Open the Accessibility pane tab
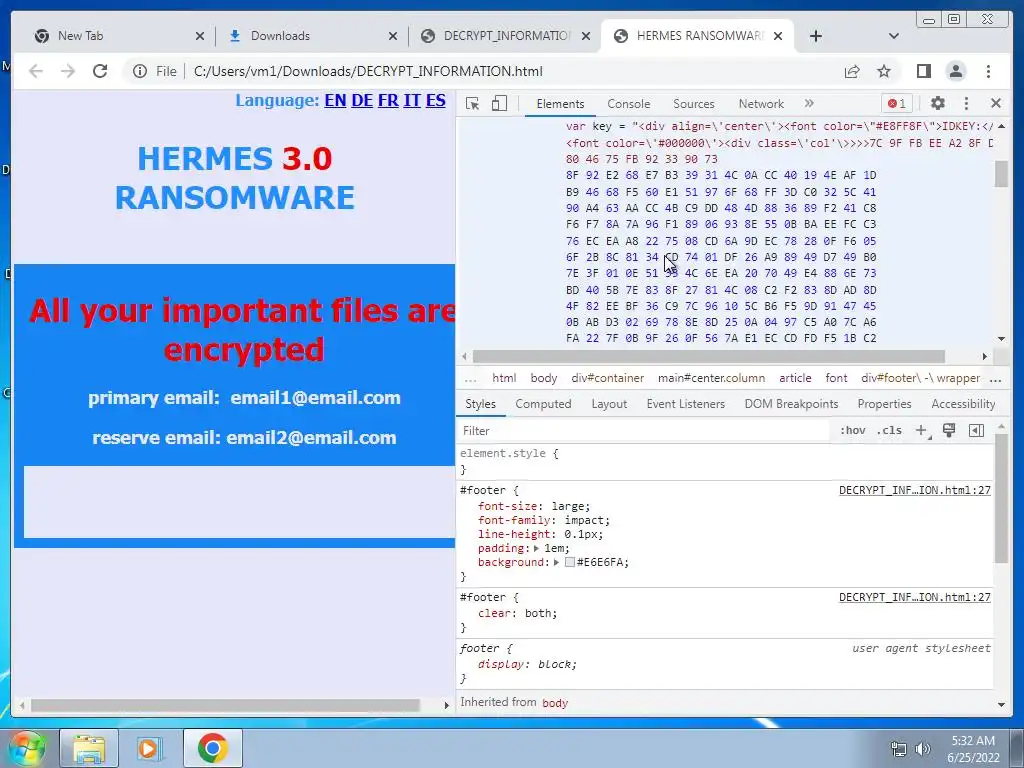This screenshot has height=768, width=1024. [x=963, y=404]
